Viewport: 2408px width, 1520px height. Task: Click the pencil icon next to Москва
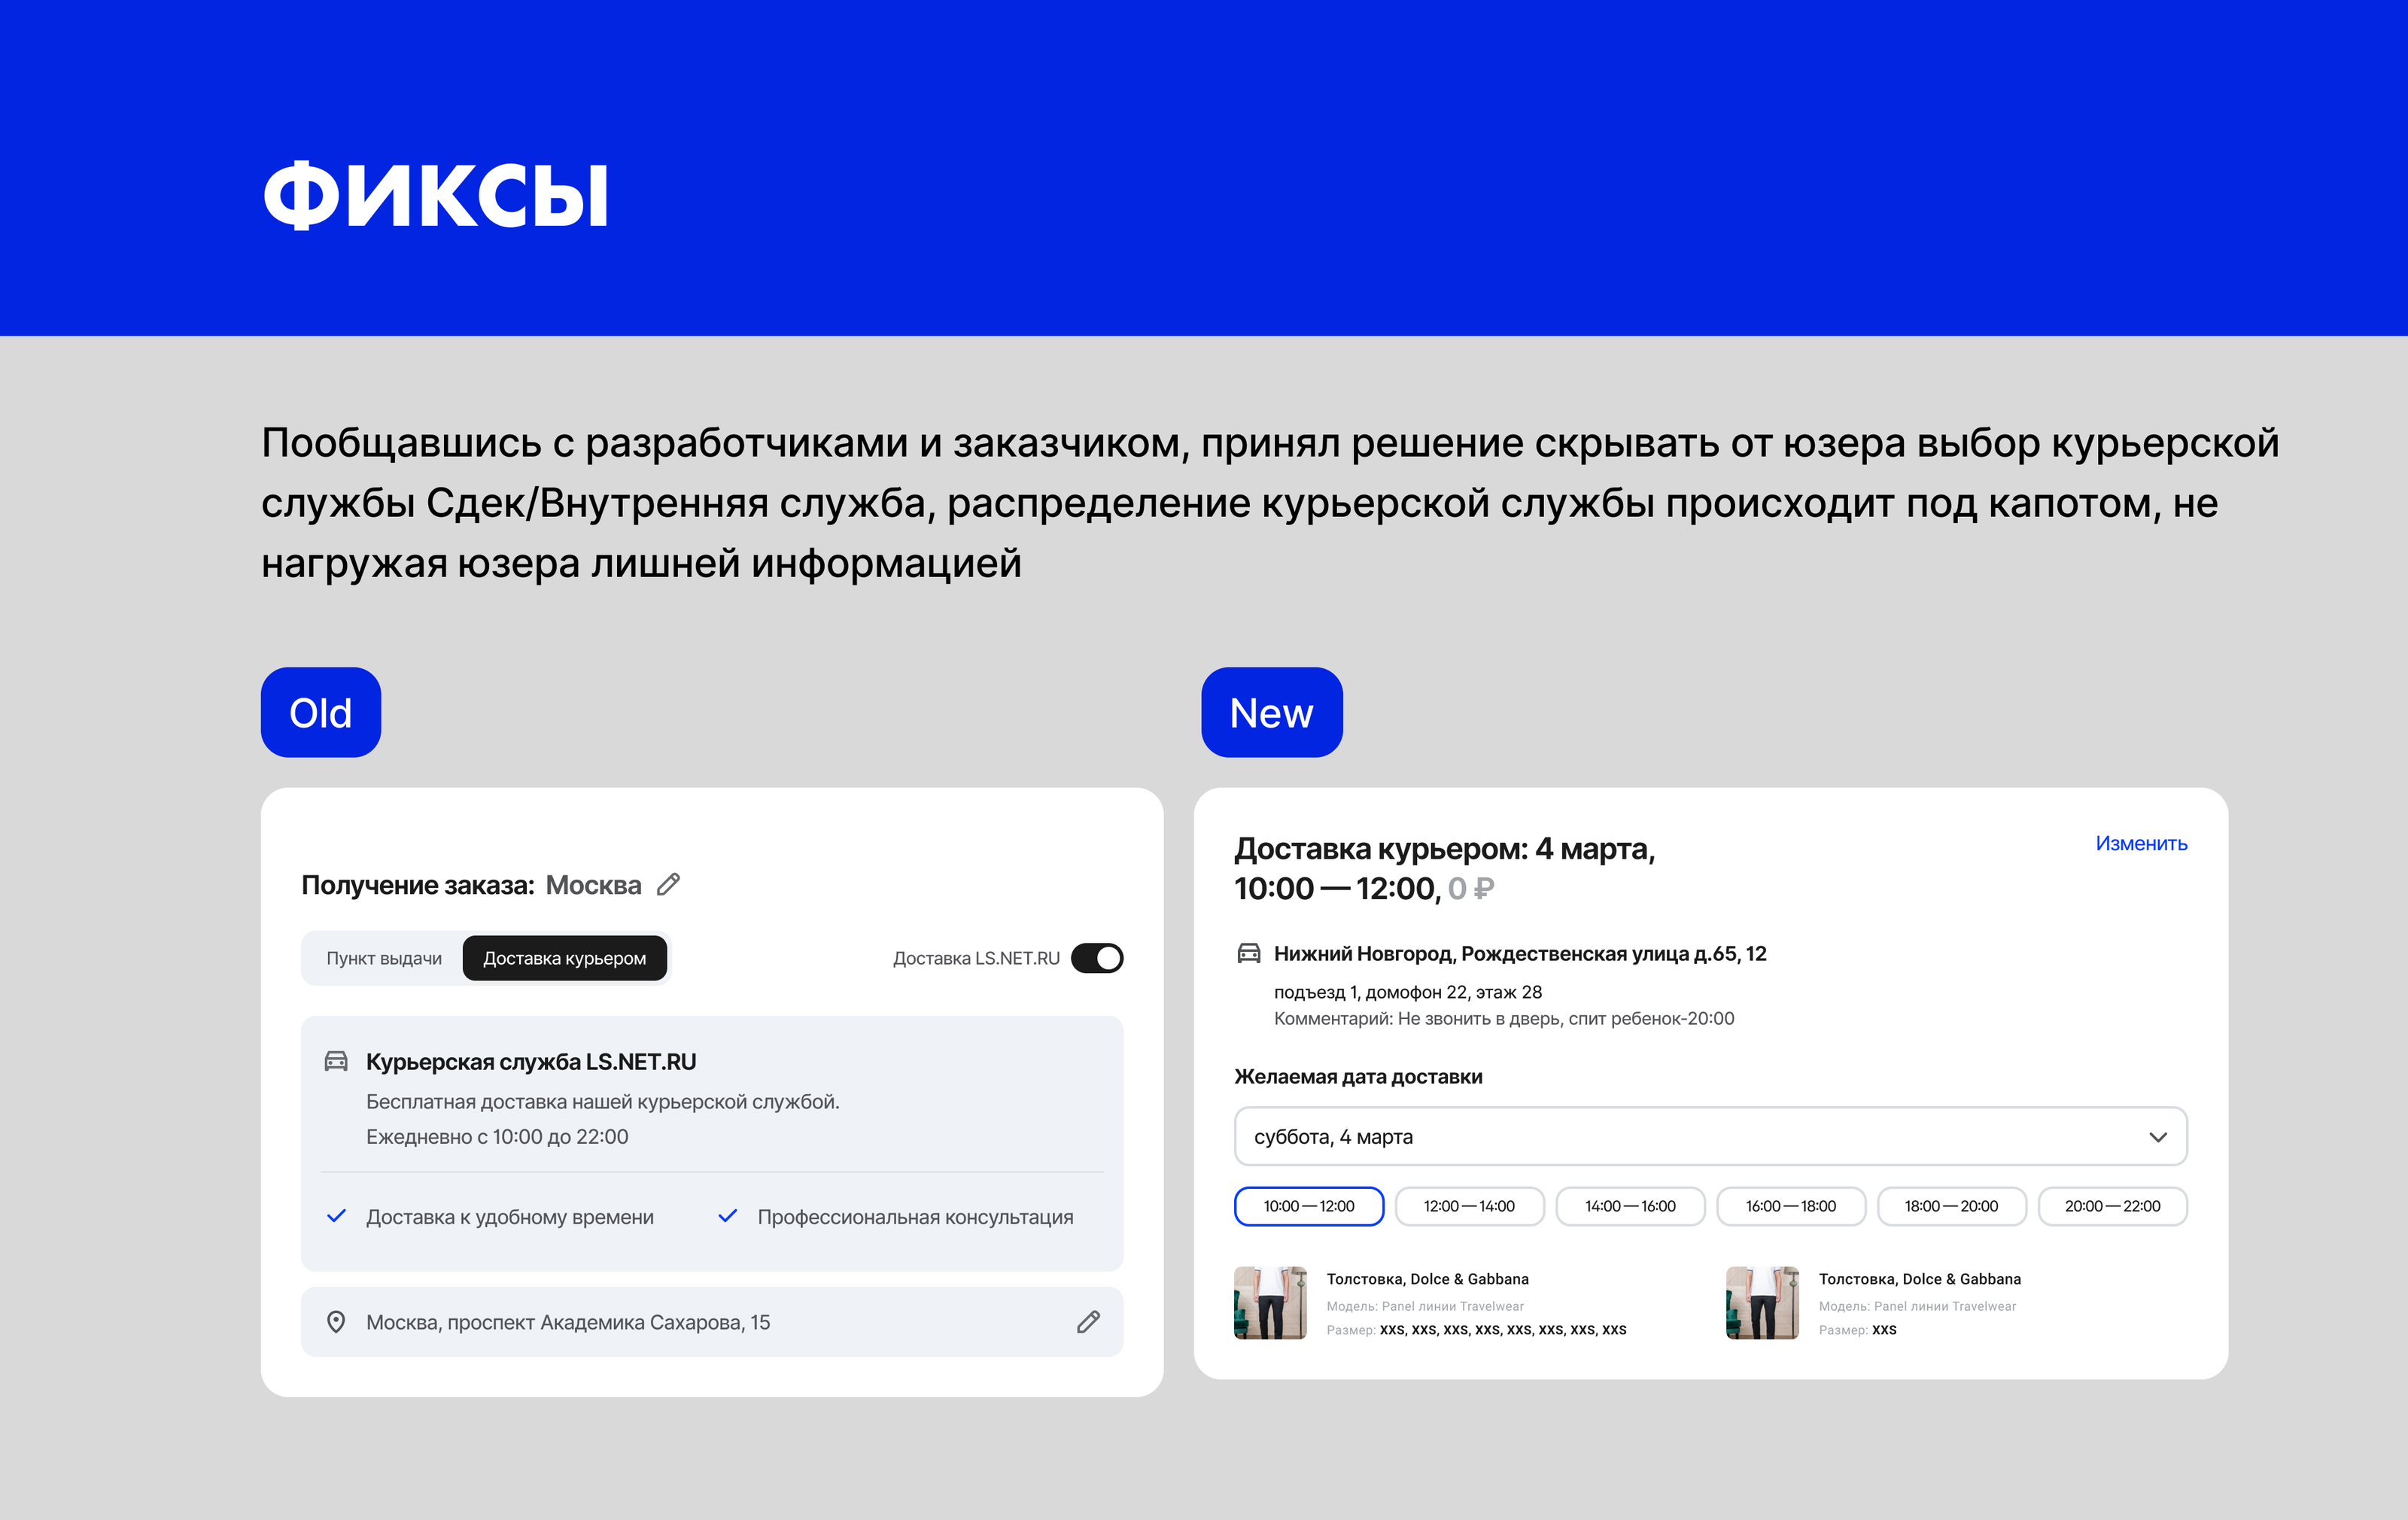(x=668, y=884)
